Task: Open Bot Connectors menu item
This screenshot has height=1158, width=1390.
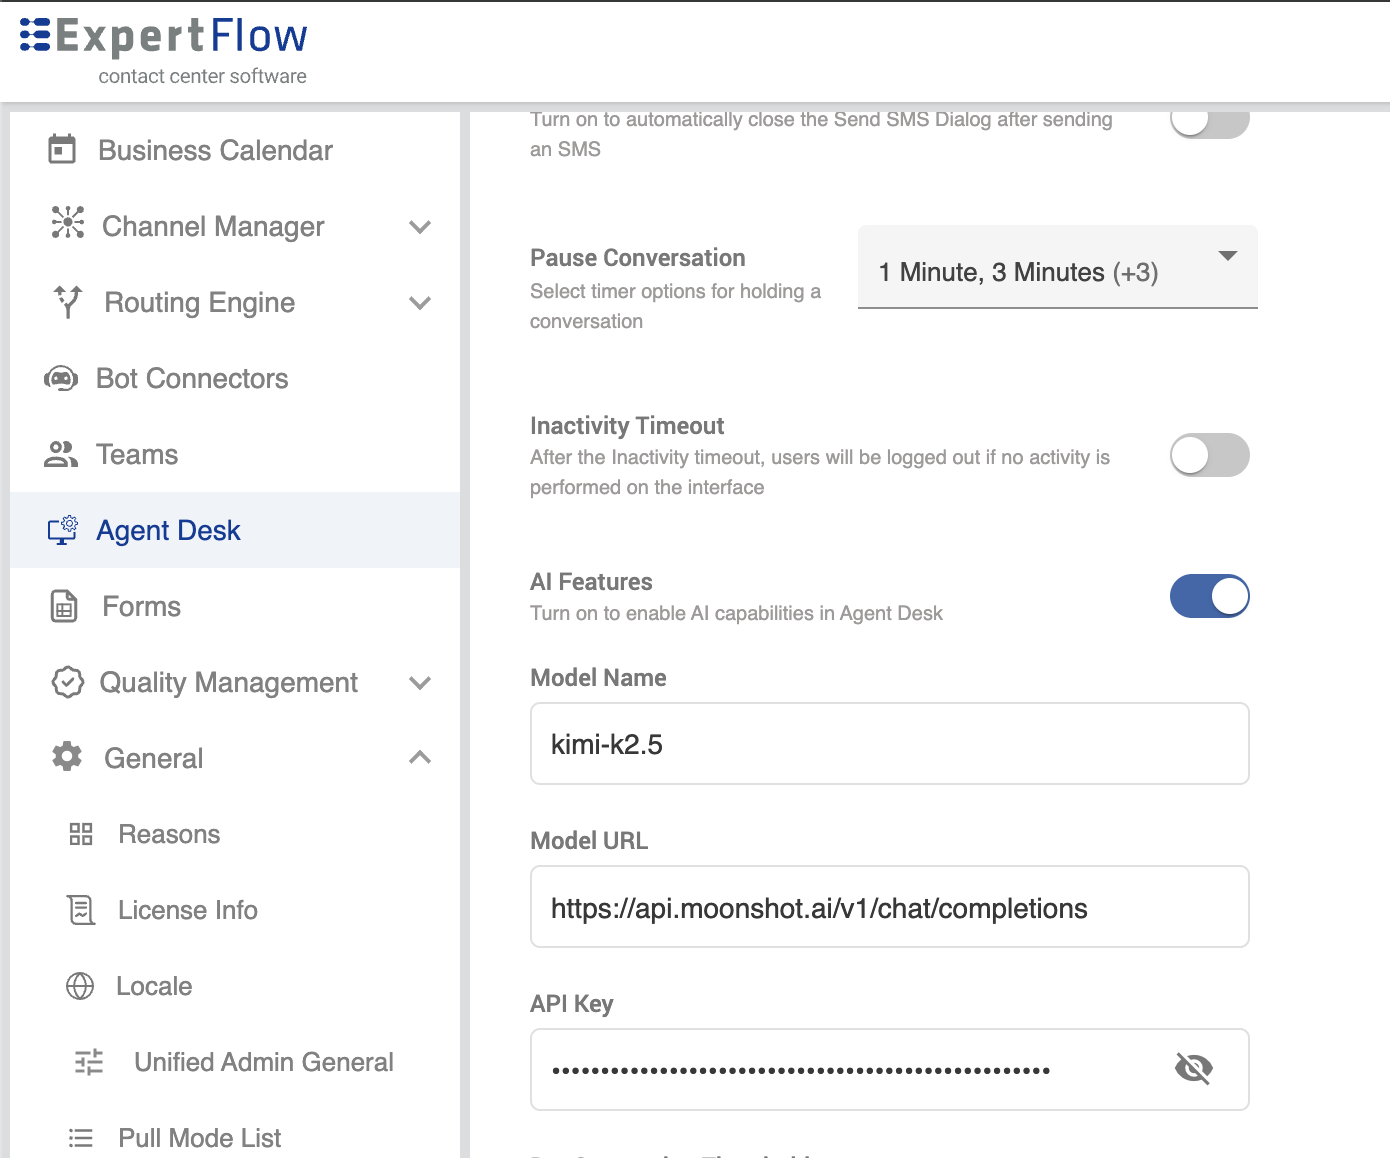Action: 235,378
